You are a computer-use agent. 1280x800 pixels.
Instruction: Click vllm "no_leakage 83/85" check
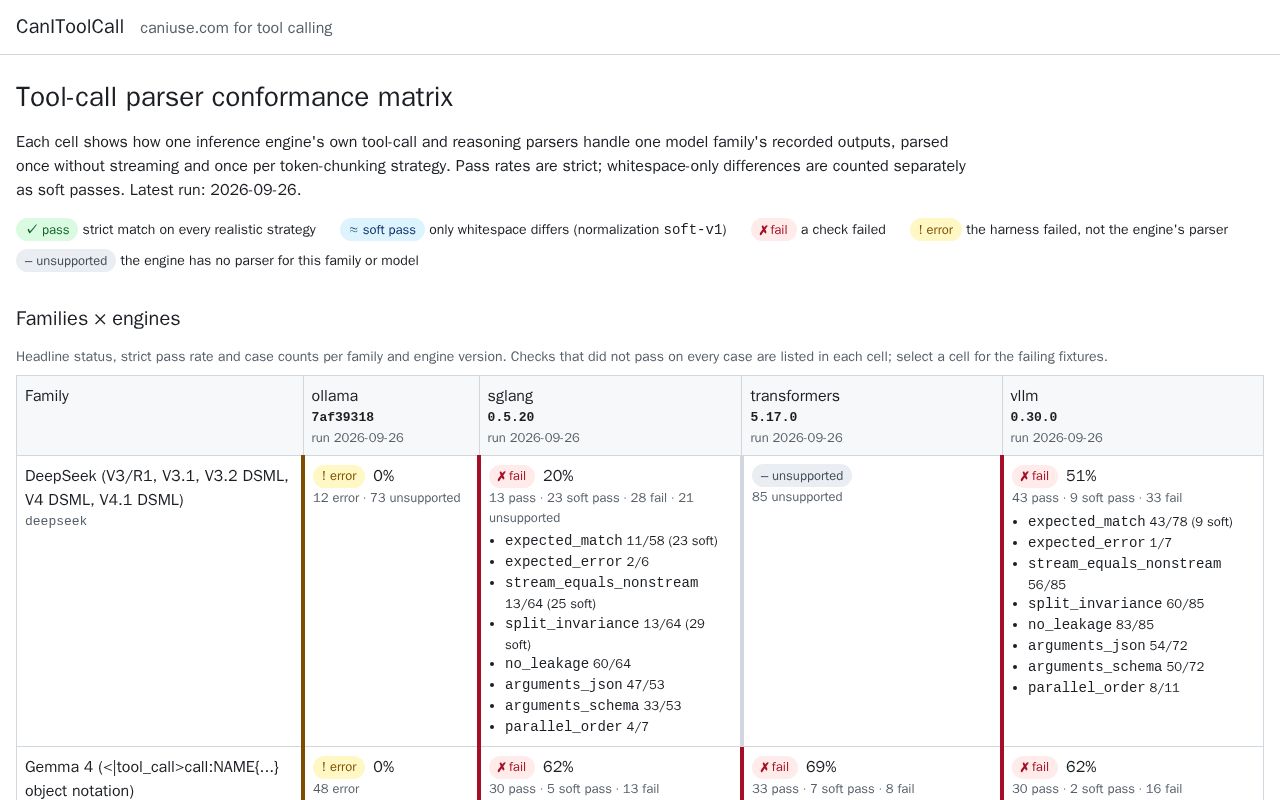pos(1091,625)
